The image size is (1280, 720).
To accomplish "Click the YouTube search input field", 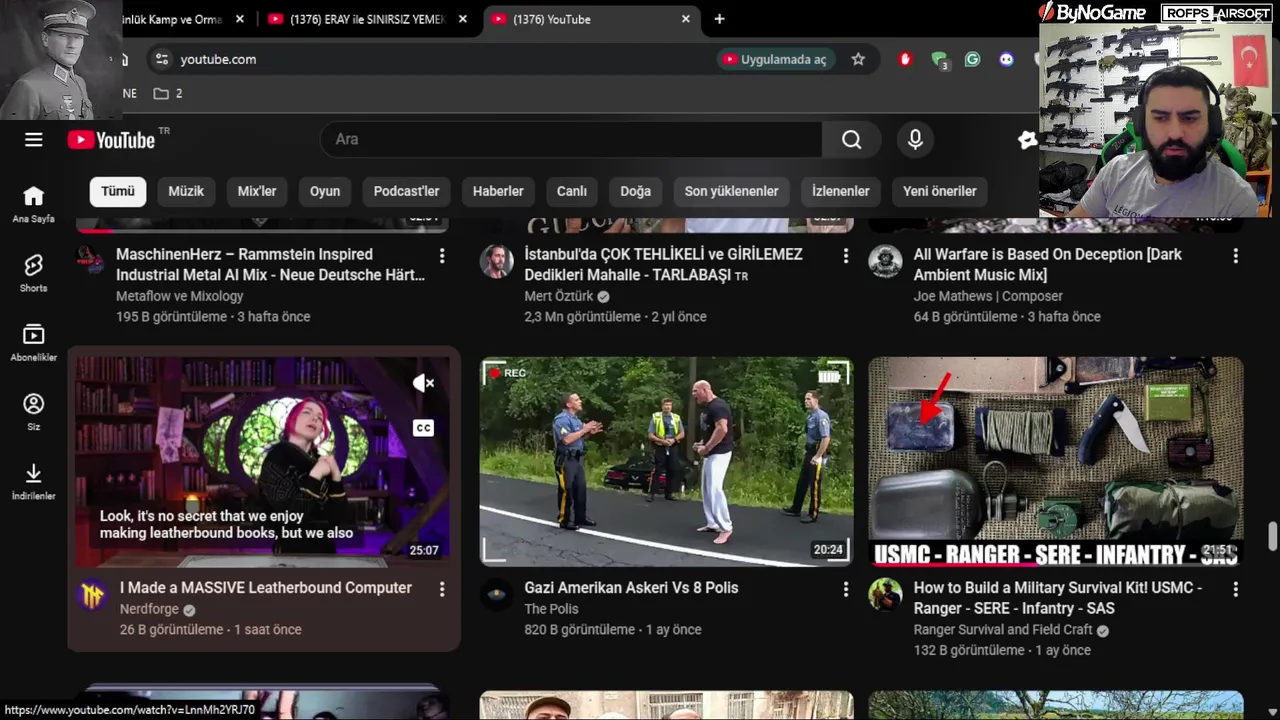I will tap(571, 140).
